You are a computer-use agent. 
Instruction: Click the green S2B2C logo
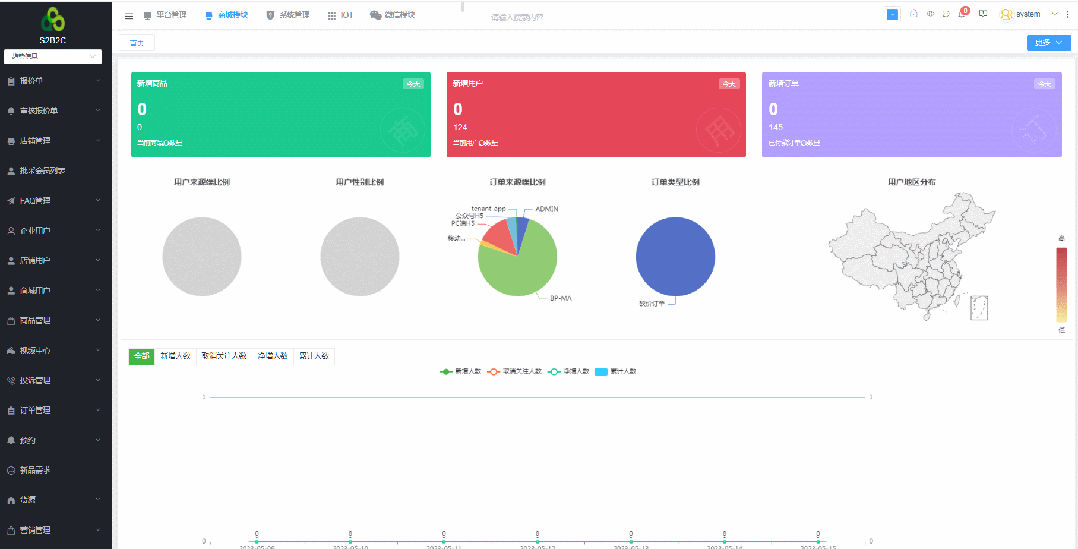coord(54,19)
